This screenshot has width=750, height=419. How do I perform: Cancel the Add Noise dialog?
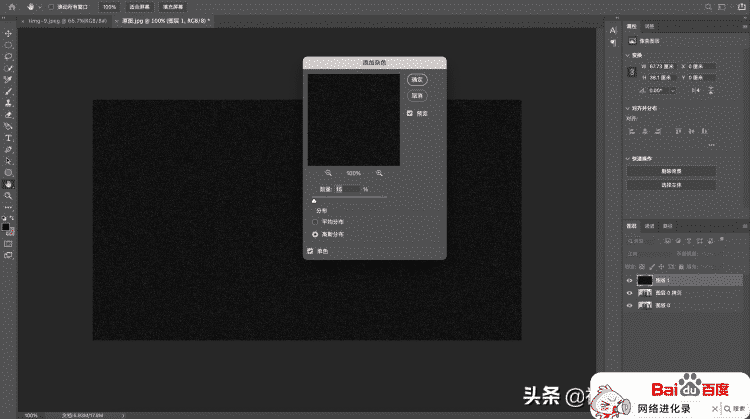point(417,96)
